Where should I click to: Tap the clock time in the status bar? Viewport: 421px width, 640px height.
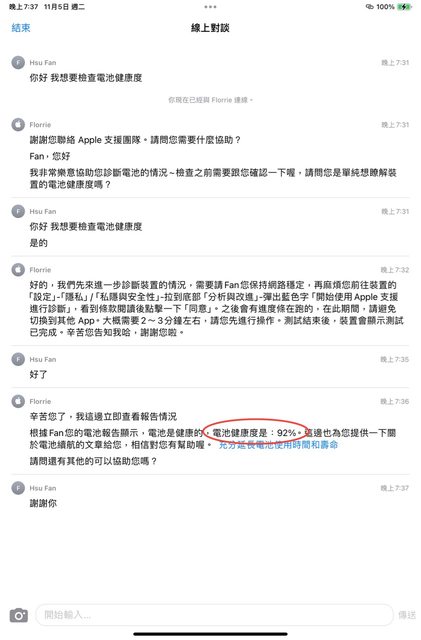(x=23, y=7)
